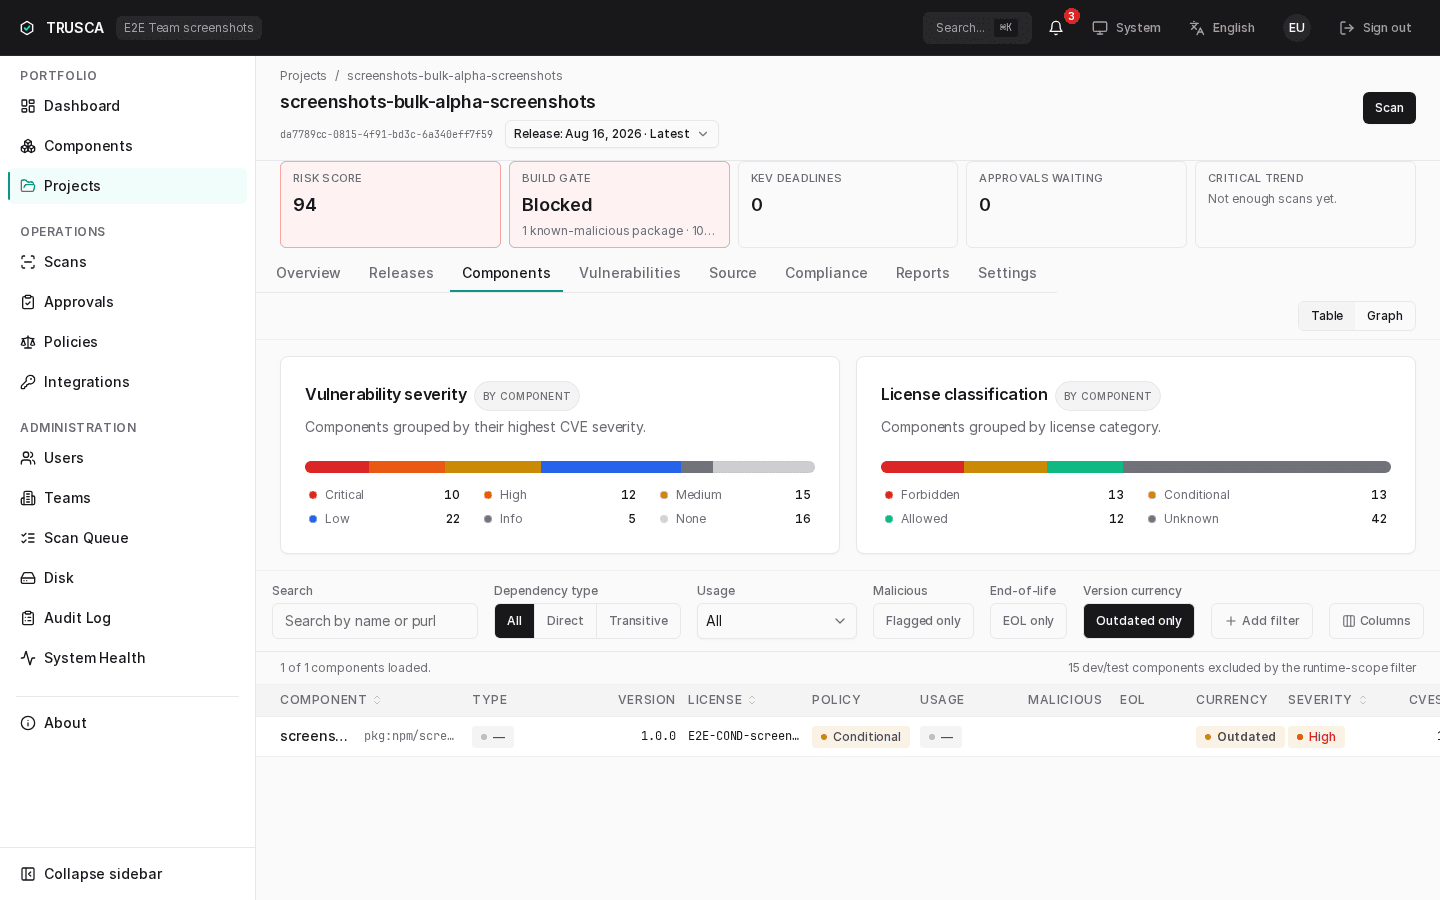1440x900 pixels.
Task: Click the E2E Team screenshots badge
Action: tap(189, 28)
